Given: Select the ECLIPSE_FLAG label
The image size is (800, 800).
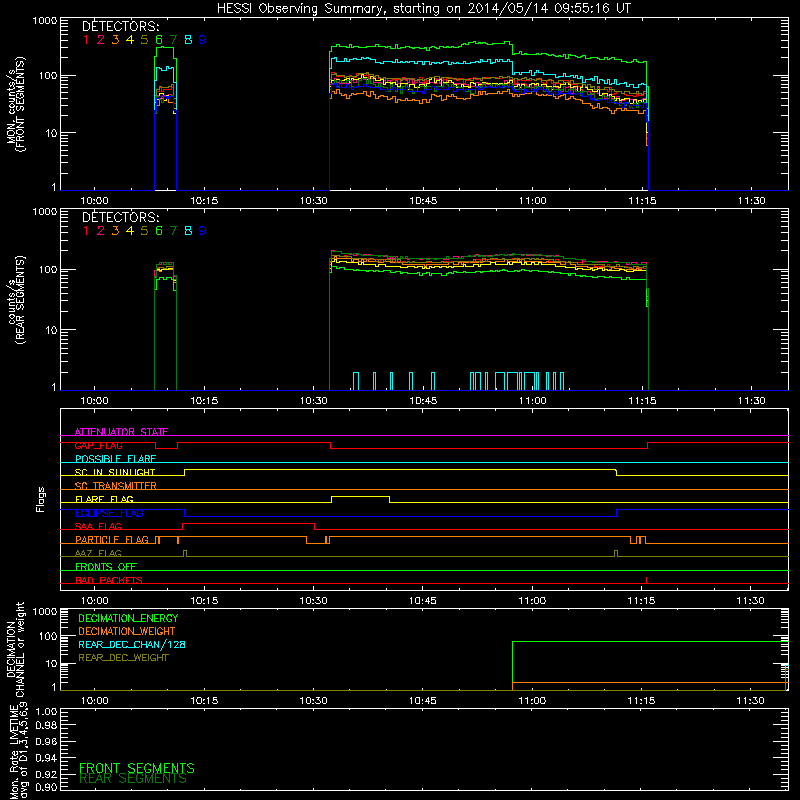Looking at the screenshot, I should [x=109, y=513].
